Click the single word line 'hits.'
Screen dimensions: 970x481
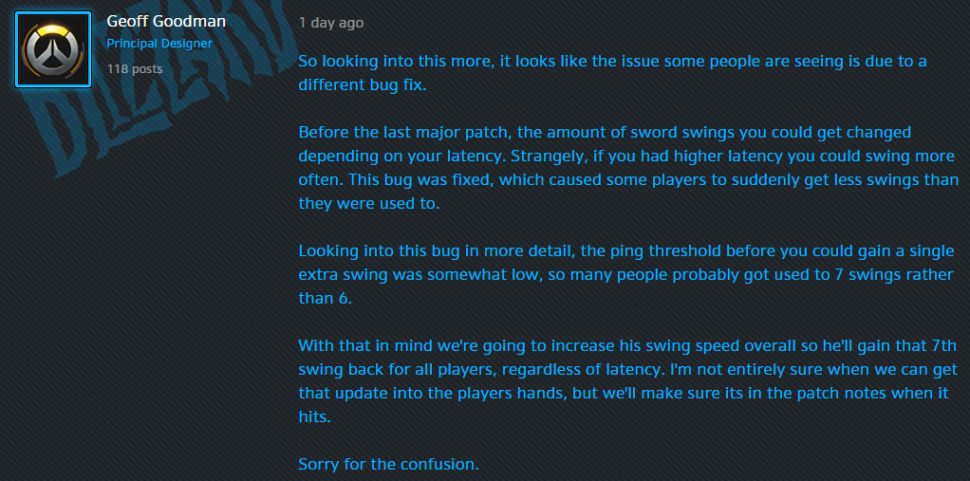point(315,417)
